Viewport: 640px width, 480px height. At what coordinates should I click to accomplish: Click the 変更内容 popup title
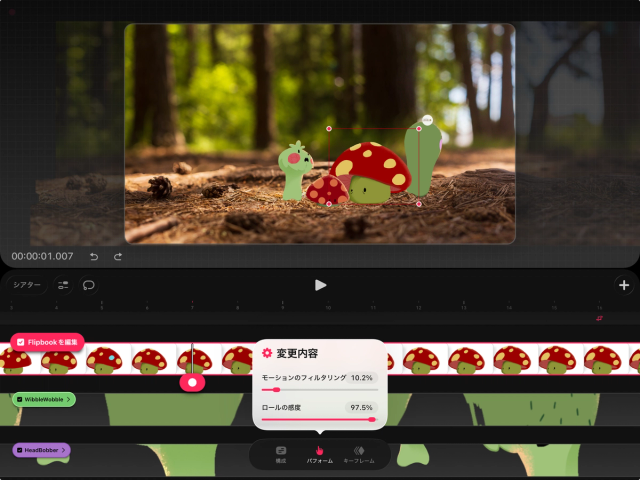pos(297,353)
